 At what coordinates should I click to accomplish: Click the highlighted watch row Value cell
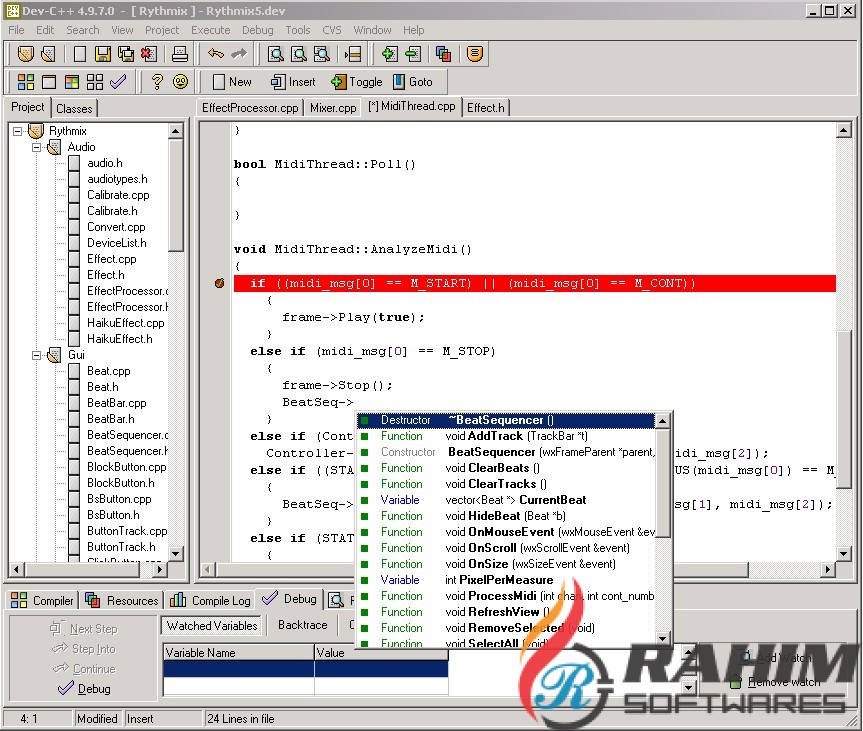[381, 669]
